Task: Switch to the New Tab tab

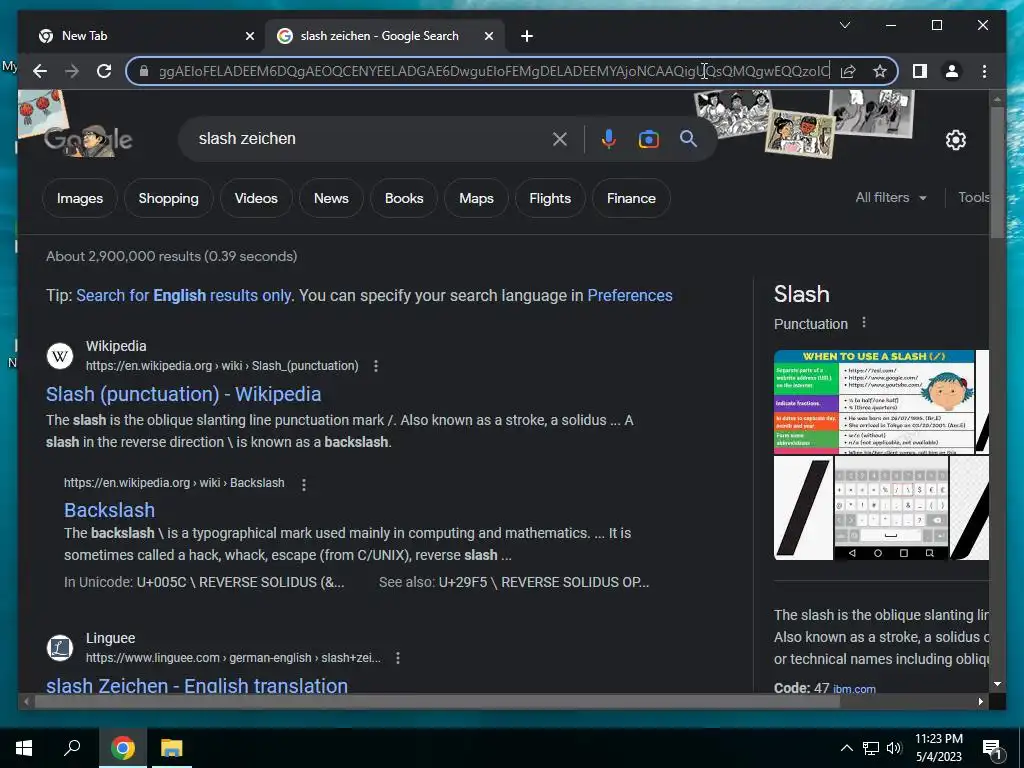Action: point(142,37)
